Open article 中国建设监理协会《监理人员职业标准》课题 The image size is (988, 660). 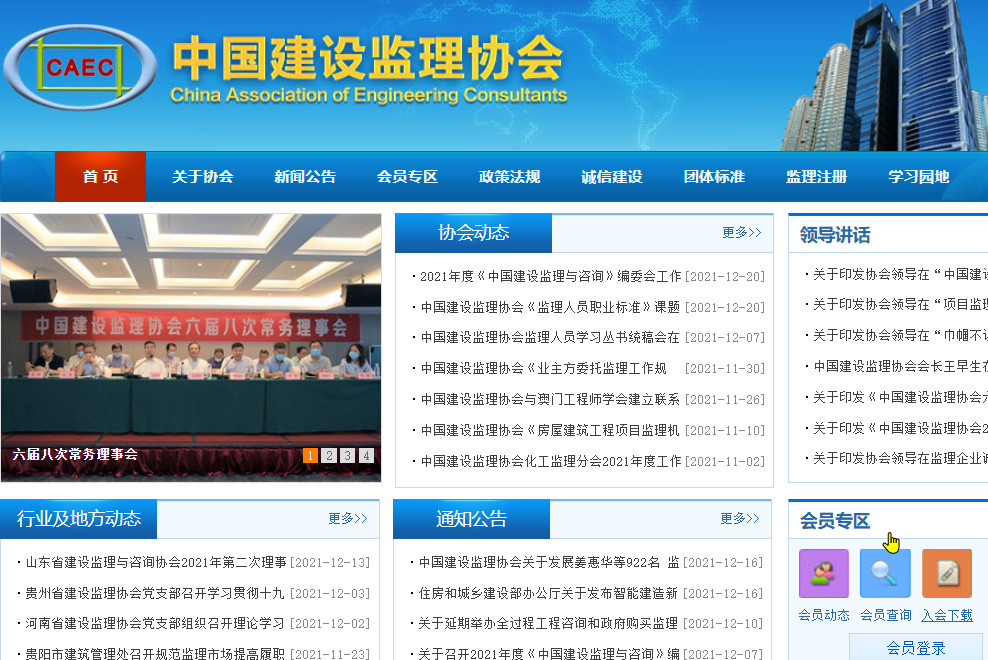pyautogui.click(x=551, y=307)
